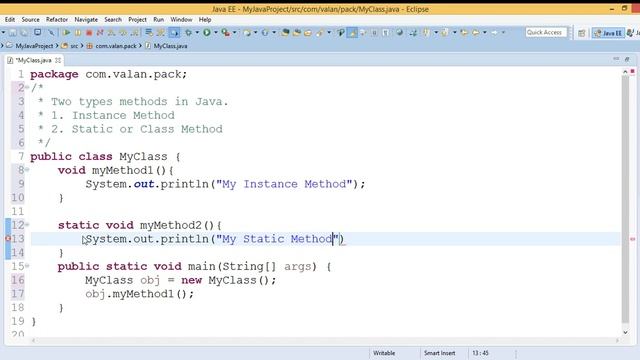Collapse the myMethod1 fold at line 8
640x360 pixels.
click(x=27, y=169)
